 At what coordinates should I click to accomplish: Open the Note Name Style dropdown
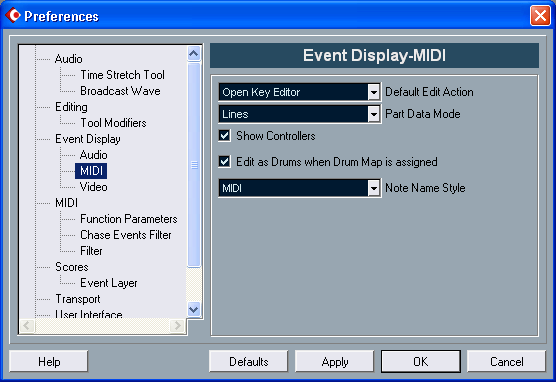click(373, 188)
